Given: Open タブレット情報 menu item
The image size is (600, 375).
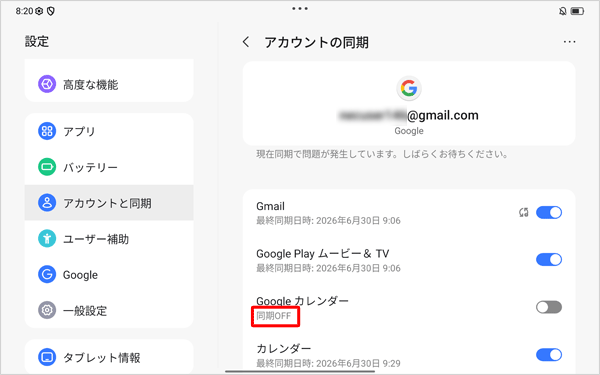Looking at the screenshot, I should coord(109,357).
